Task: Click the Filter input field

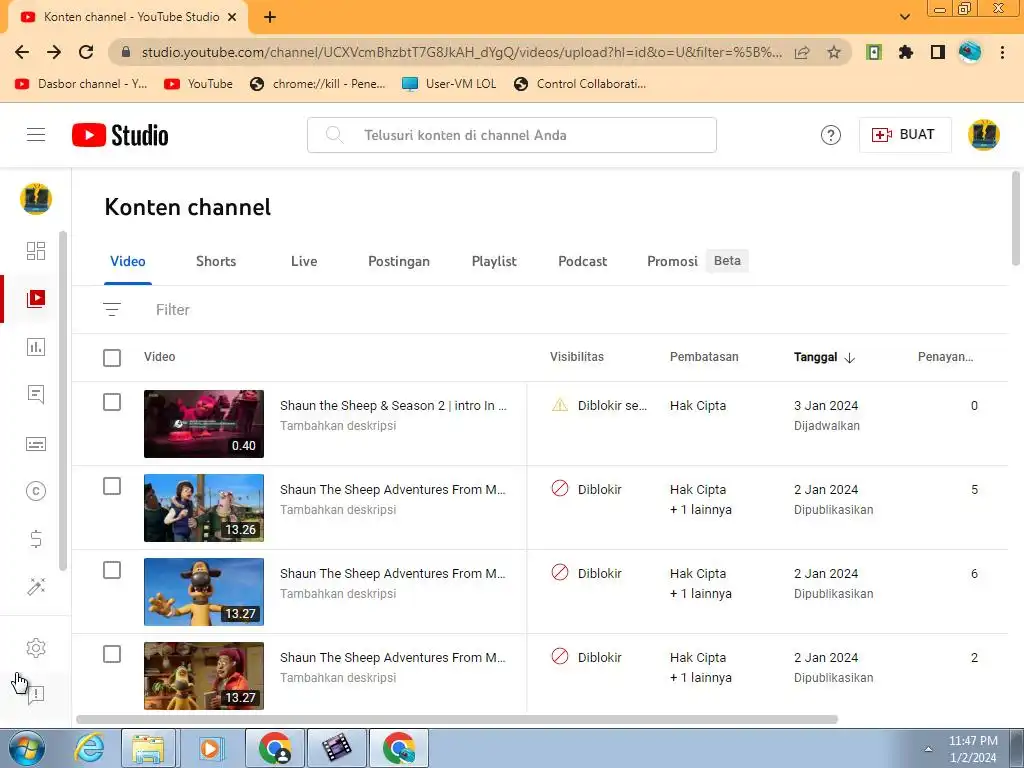Action: pyautogui.click(x=172, y=310)
